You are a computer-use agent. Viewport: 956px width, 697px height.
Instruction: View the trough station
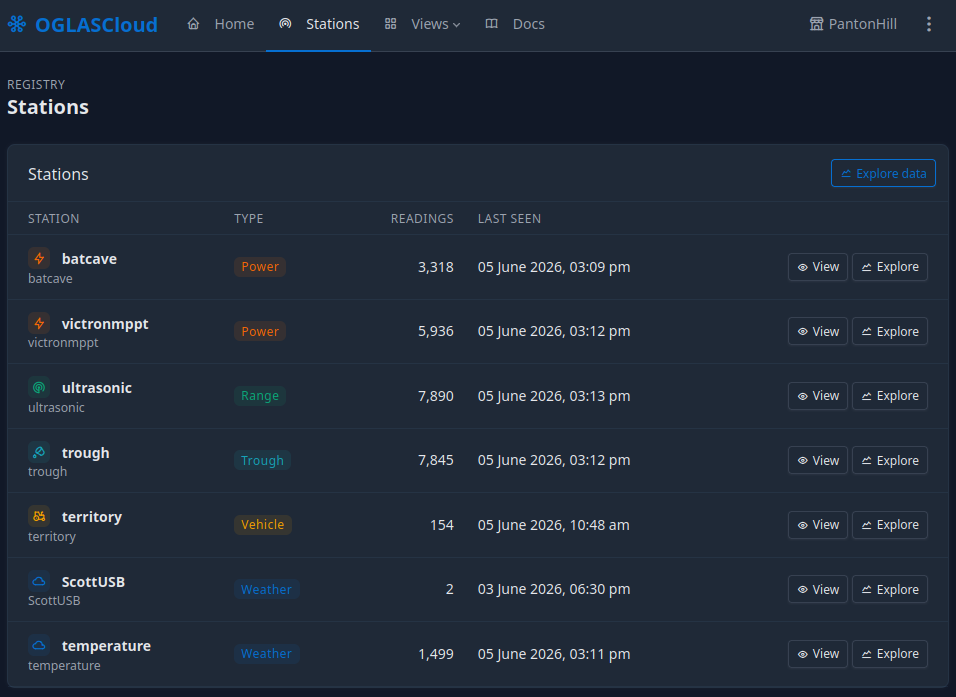coord(818,460)
